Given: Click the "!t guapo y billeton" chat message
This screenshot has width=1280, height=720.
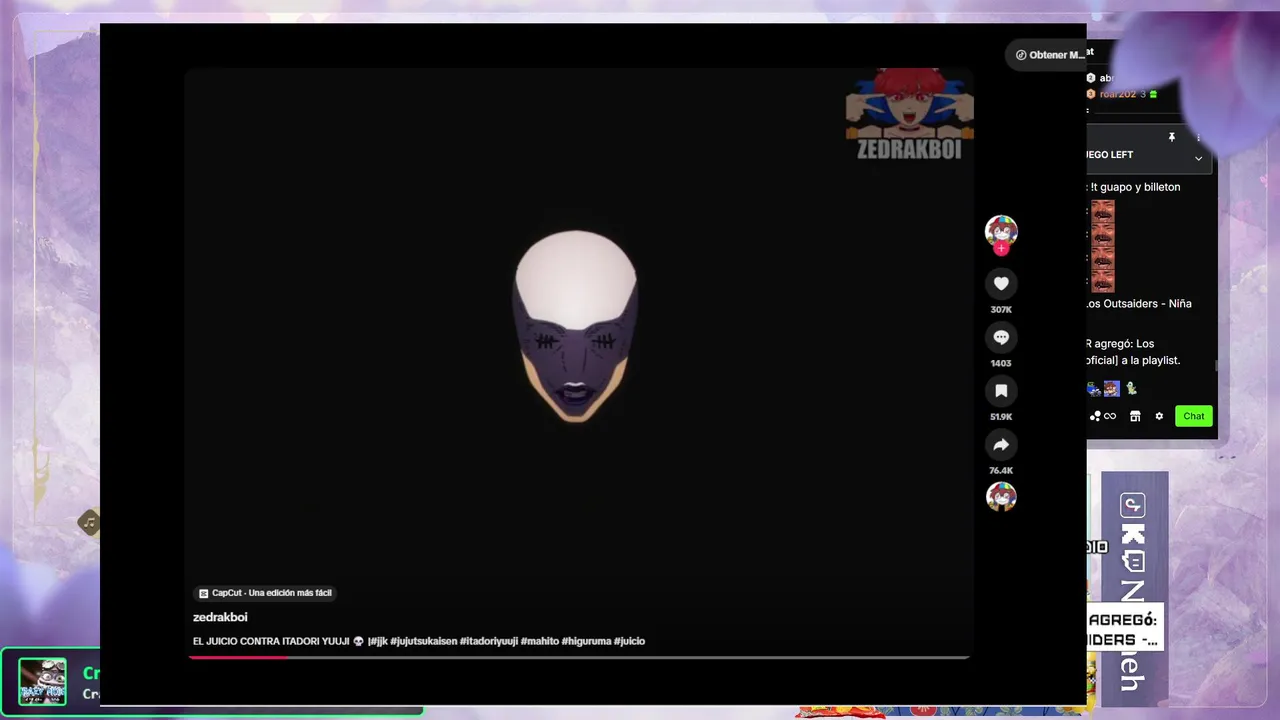Looking at the screenshot, I should [1135, 187].
